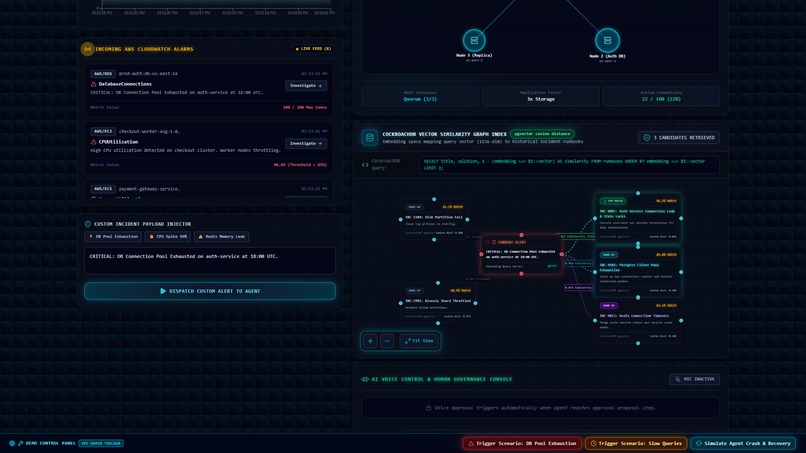Image resolution: width=806 pixels, height=453 pixels.
Task: Click the blue status dot in bottom bar
Action: pos(12,443)
